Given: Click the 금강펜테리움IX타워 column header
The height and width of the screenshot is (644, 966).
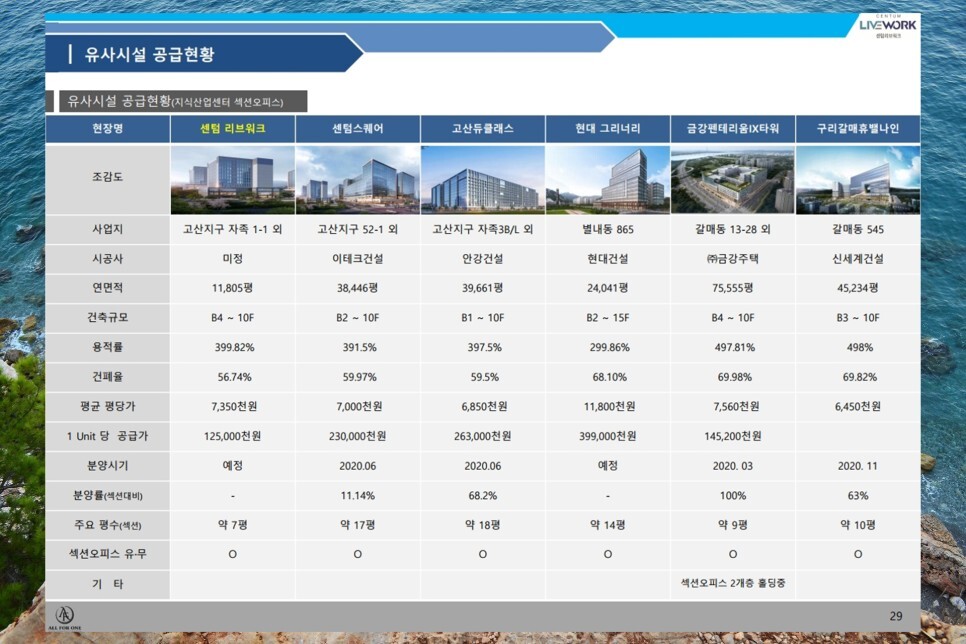Looking at the screenshot, I should tap(733, 129).
